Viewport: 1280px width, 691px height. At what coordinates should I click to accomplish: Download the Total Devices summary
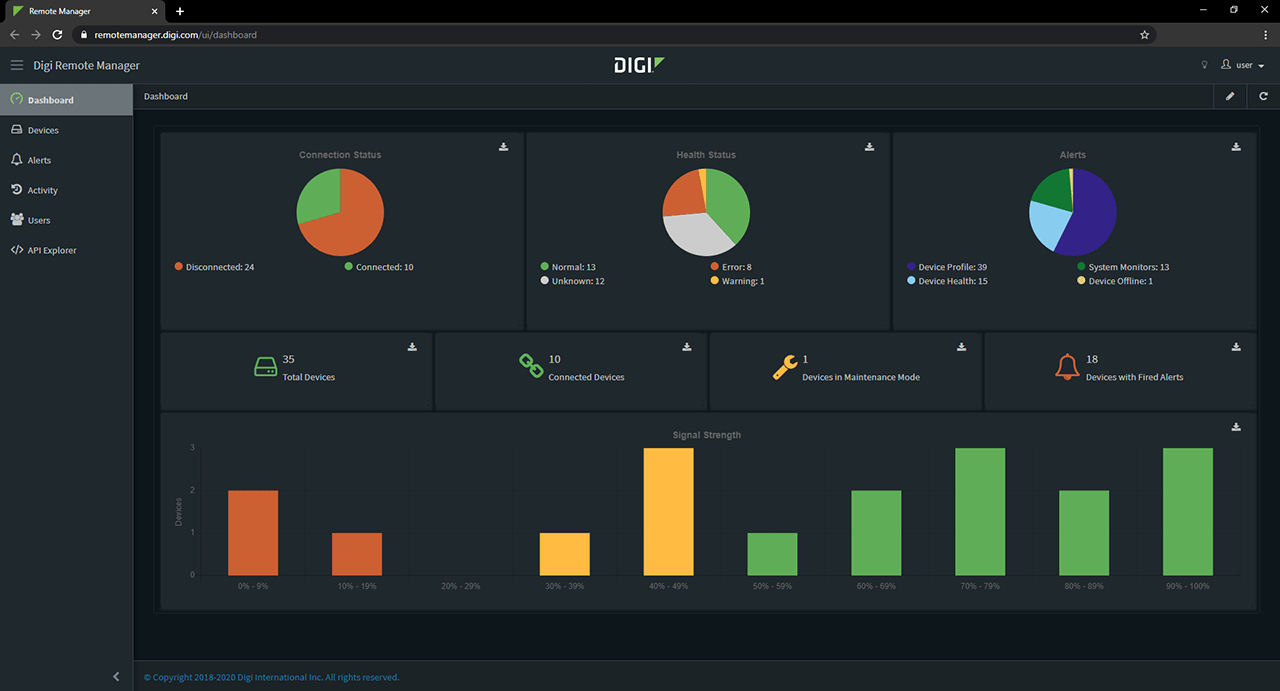click(x=411, y=346)
